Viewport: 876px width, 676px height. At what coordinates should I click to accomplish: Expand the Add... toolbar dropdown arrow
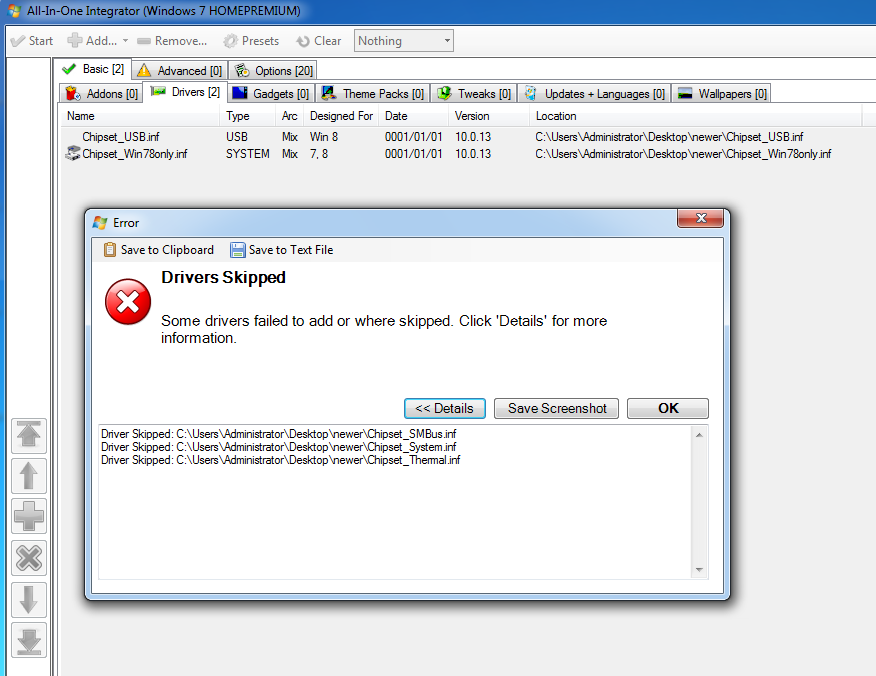click(x=125, y=41)
